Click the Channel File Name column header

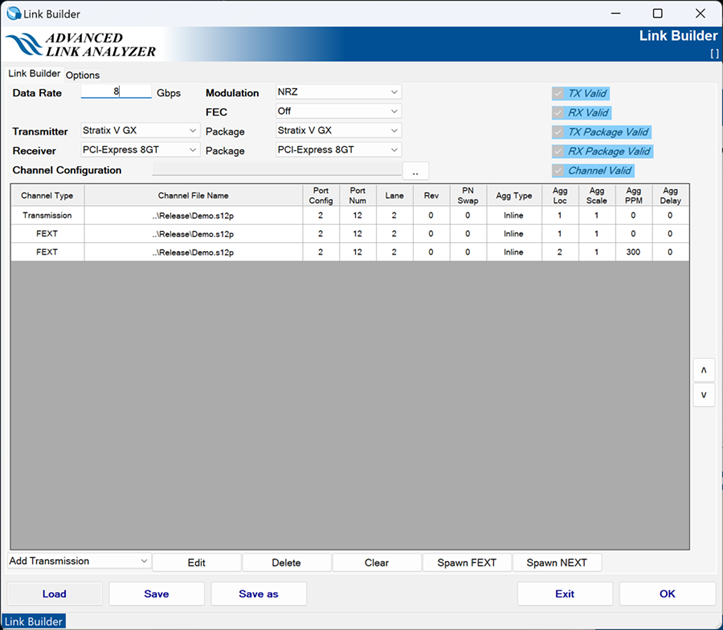(x=193, y=196)
